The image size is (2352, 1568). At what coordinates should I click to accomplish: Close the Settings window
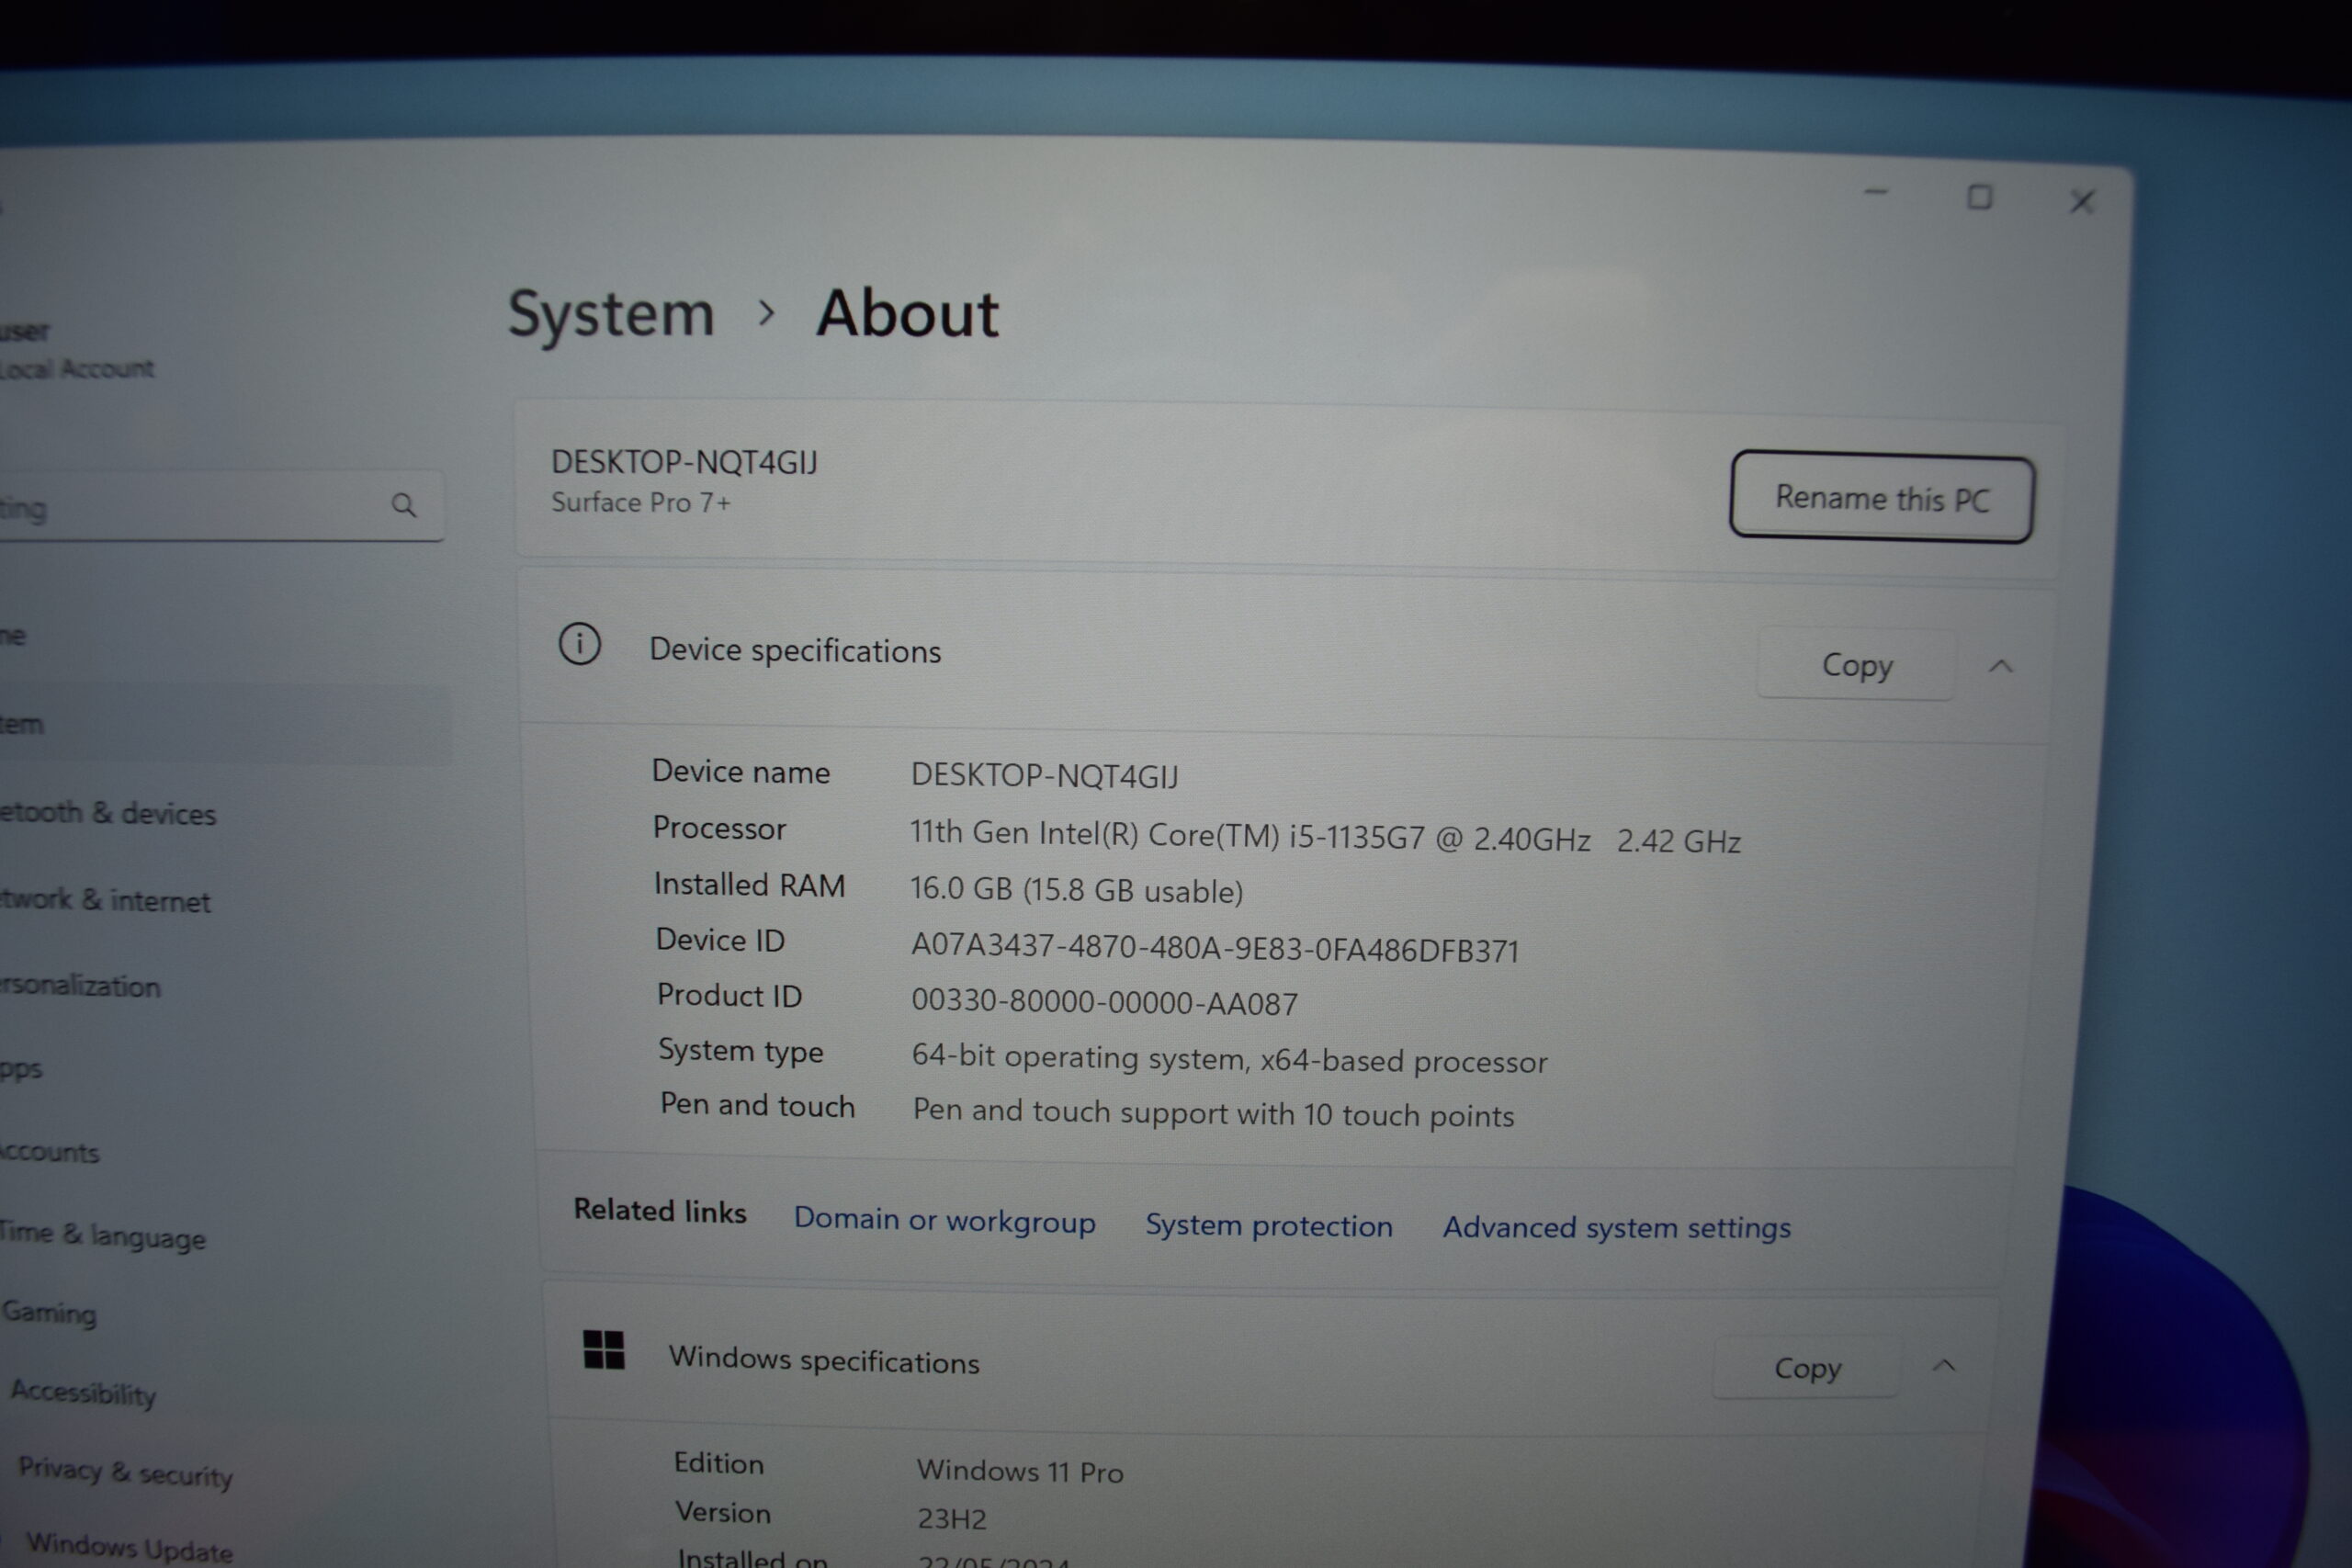2082,202
